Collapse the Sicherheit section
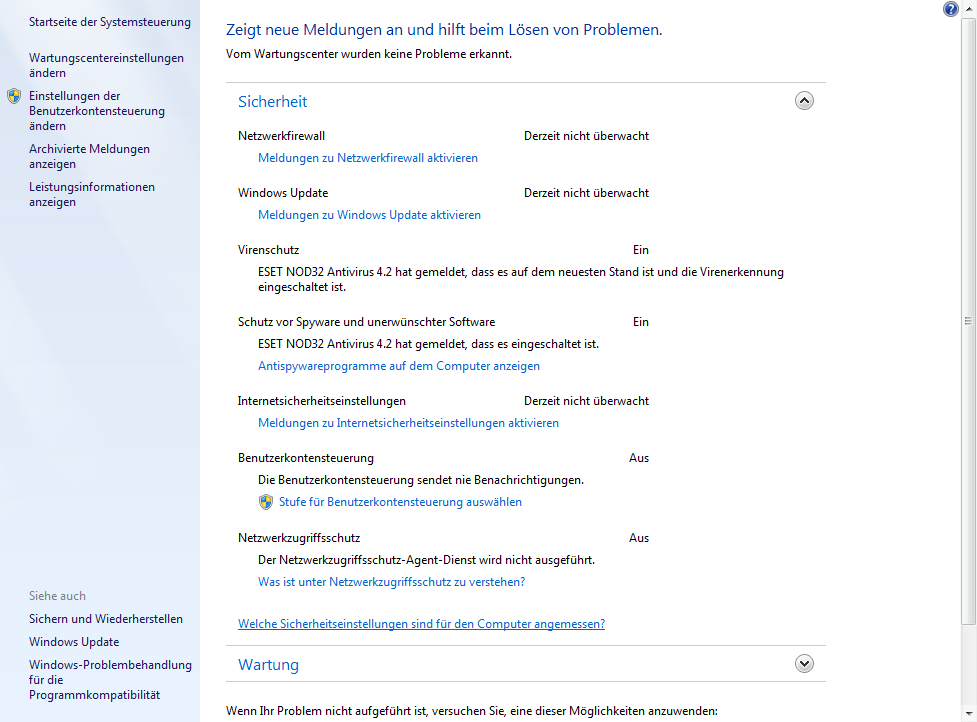 [804, 101]
